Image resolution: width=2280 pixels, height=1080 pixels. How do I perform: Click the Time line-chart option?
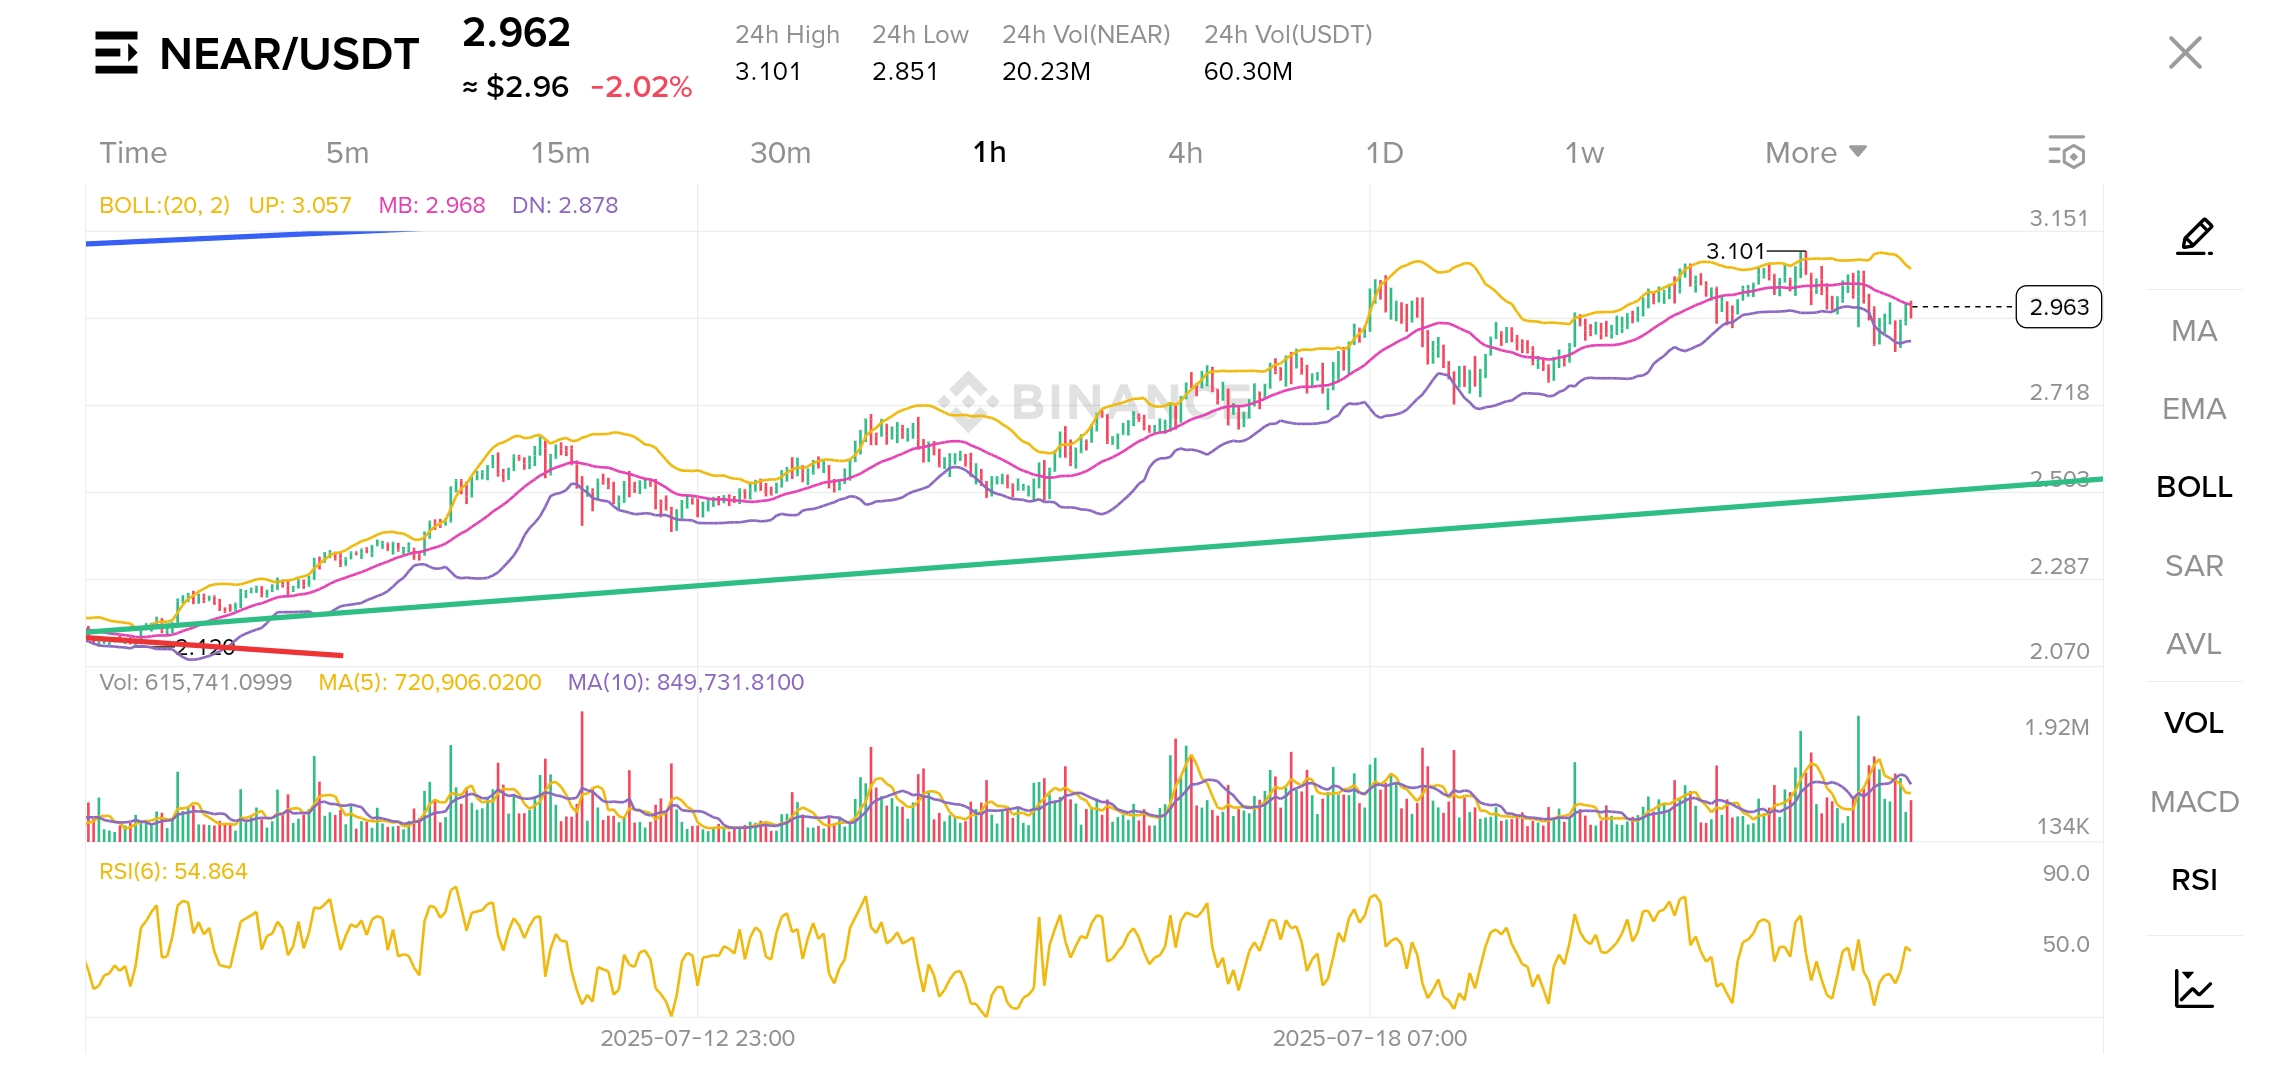click(x=133, y=153)
